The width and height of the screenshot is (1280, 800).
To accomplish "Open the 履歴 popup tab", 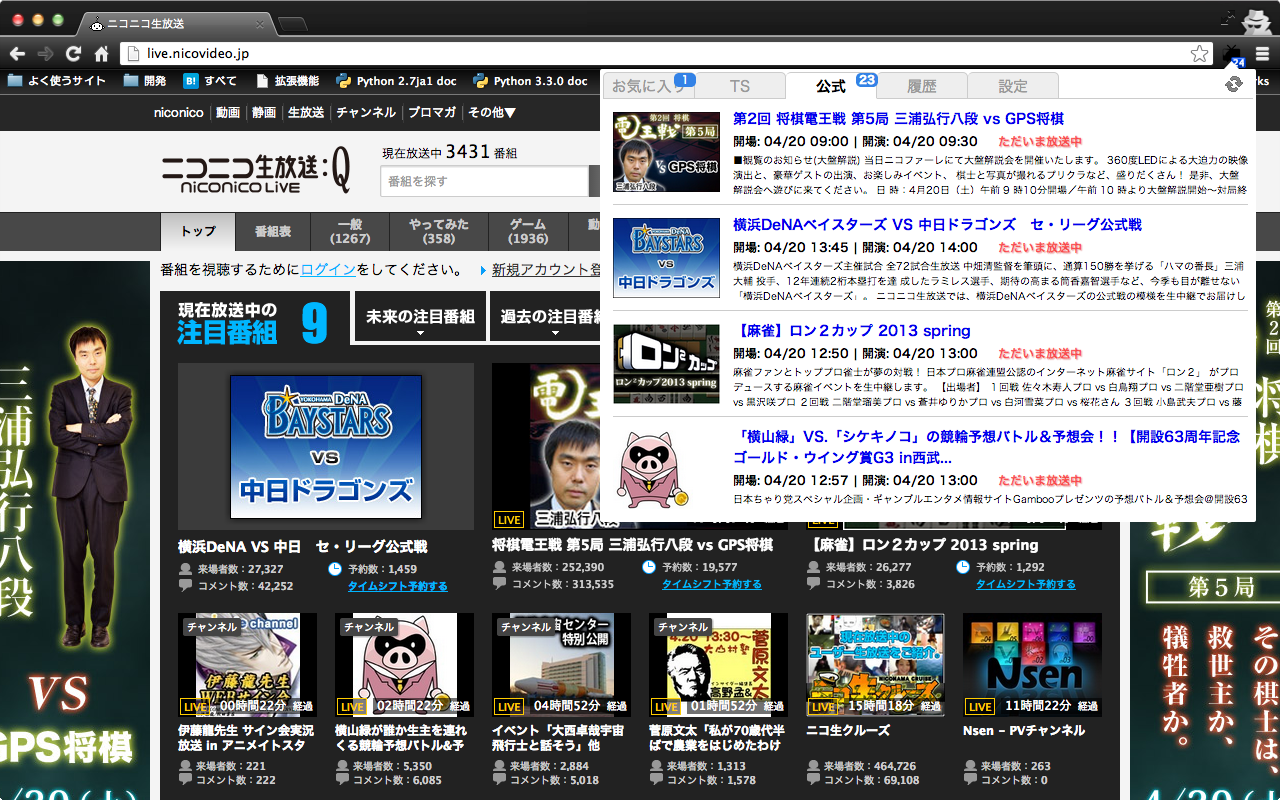I will click(x=921, y=86).
